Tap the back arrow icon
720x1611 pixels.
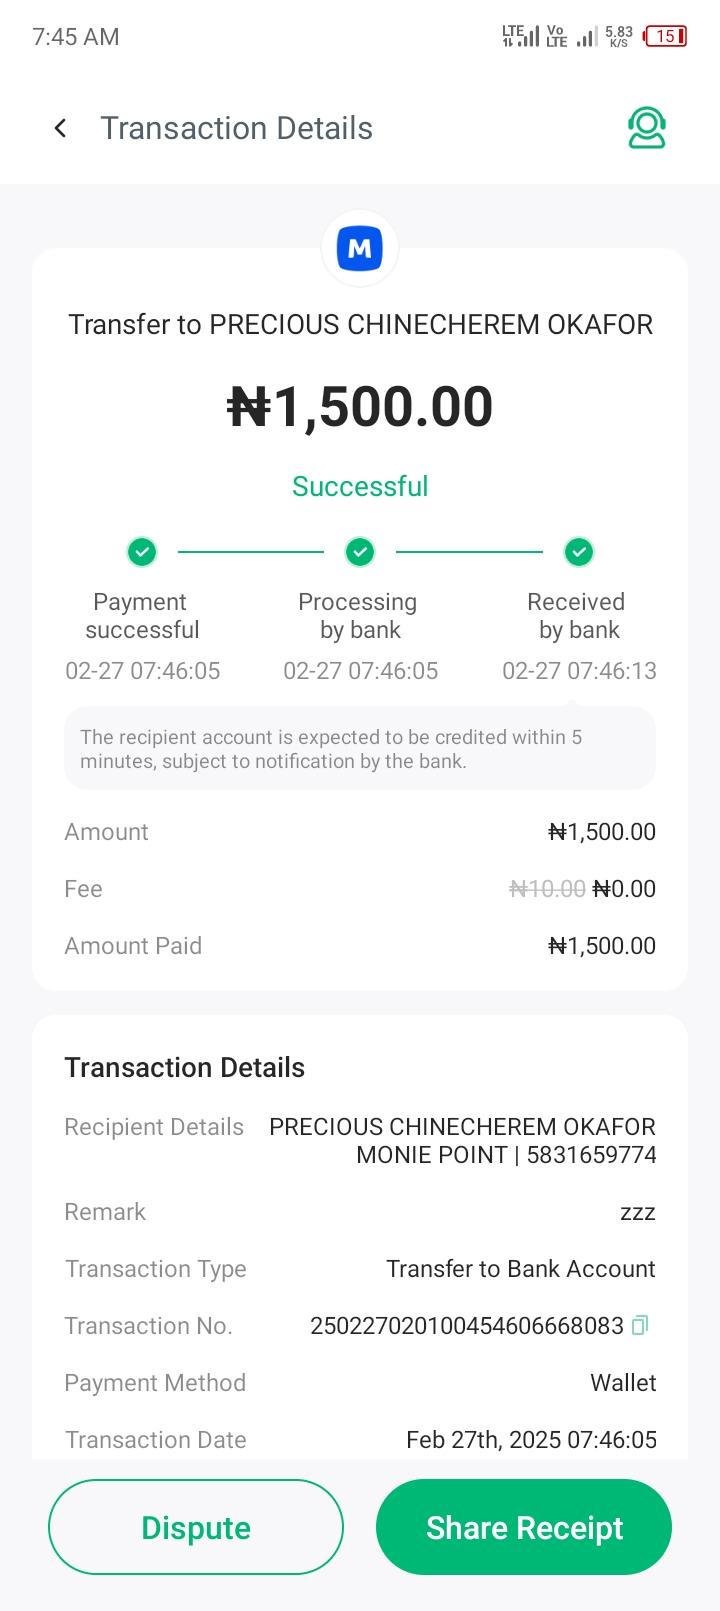pyautogui.click(x=61, y=128)
